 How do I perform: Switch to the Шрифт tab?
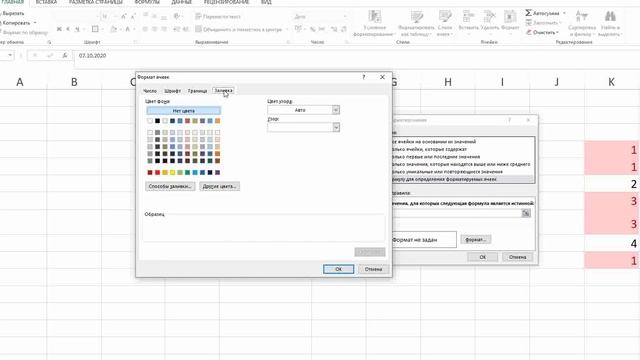pyautogui.click(x=172, y=91)
